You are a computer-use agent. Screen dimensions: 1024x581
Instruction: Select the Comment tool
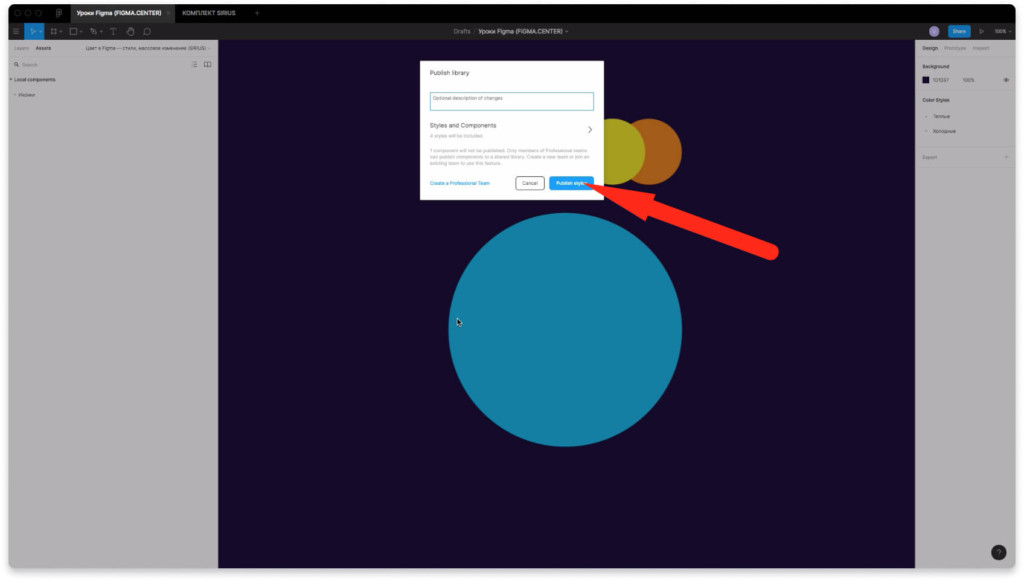pyautogui.click(x=147, y=31)
